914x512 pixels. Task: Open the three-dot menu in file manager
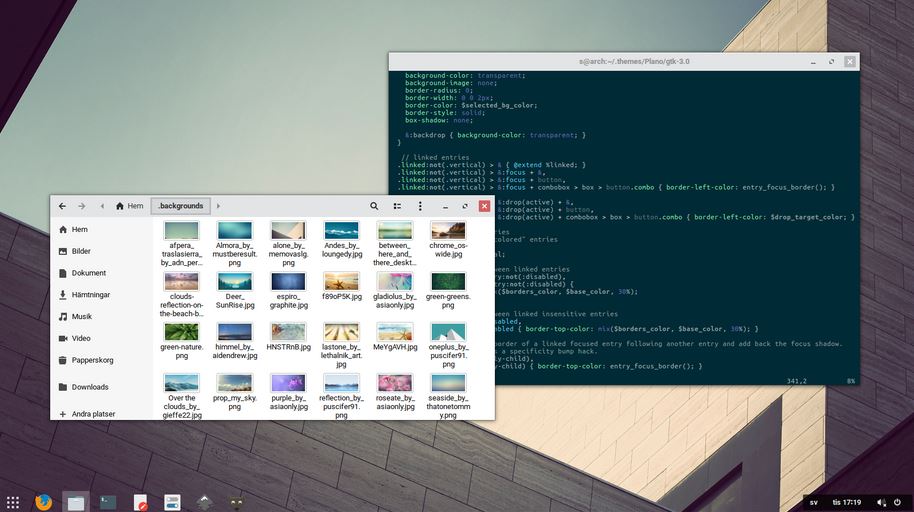[420, 206]
